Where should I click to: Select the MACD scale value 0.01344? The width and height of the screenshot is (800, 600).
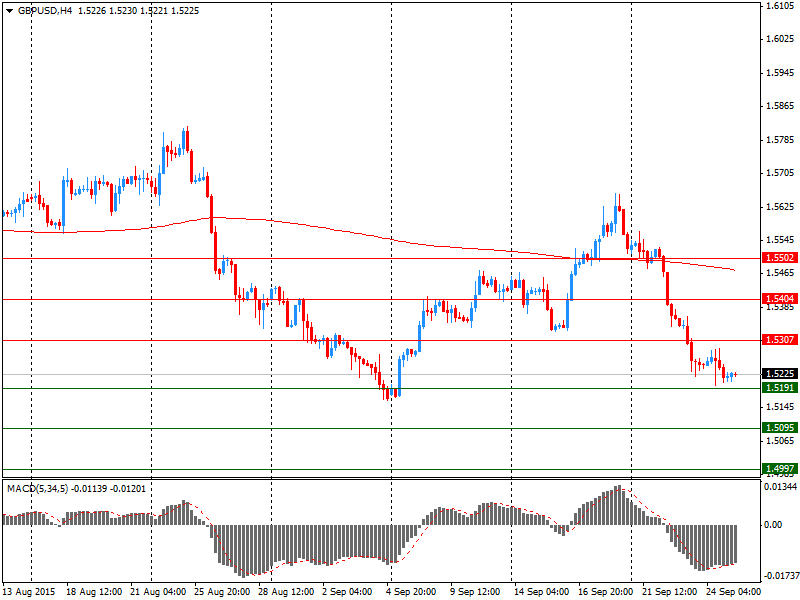tap(781, 487)
